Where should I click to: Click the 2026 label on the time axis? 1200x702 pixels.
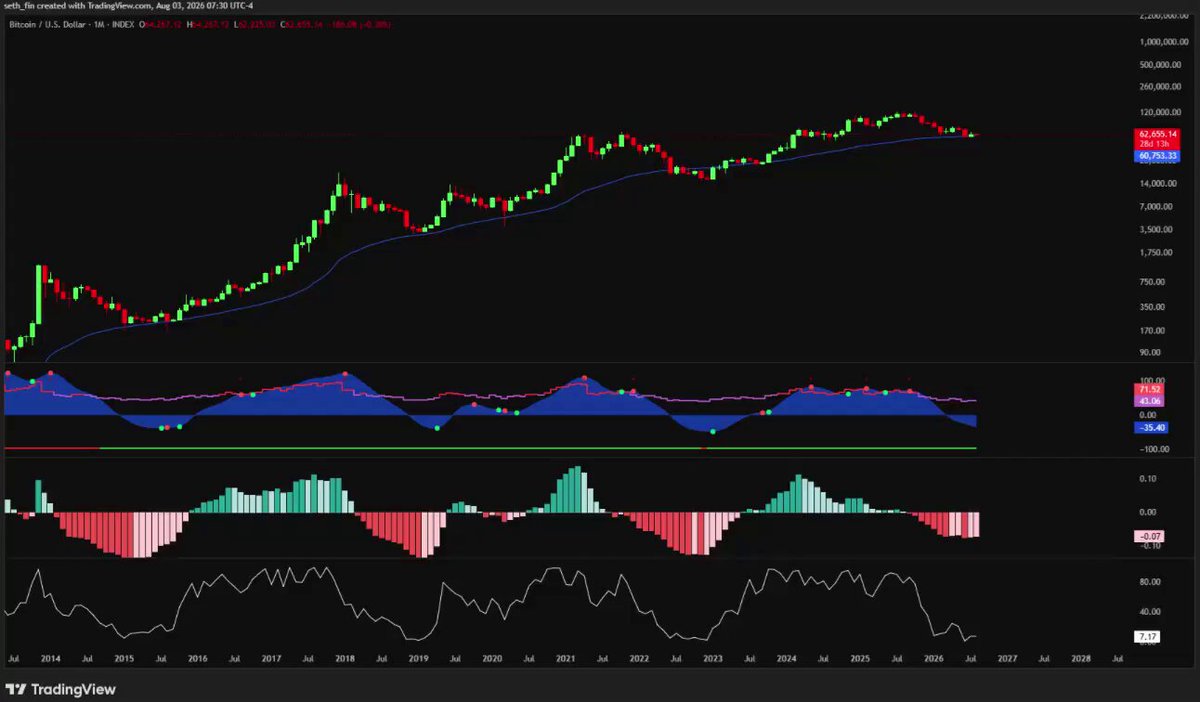(933, 660)
